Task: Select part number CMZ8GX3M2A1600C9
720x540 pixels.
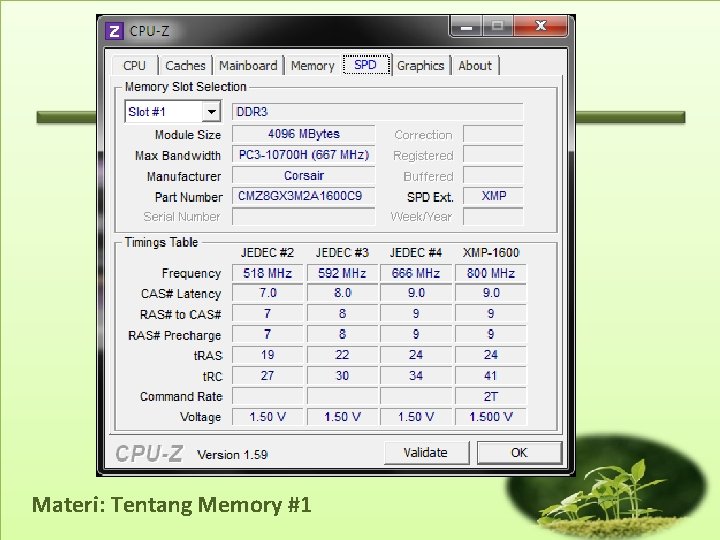Action: [304, 196]
